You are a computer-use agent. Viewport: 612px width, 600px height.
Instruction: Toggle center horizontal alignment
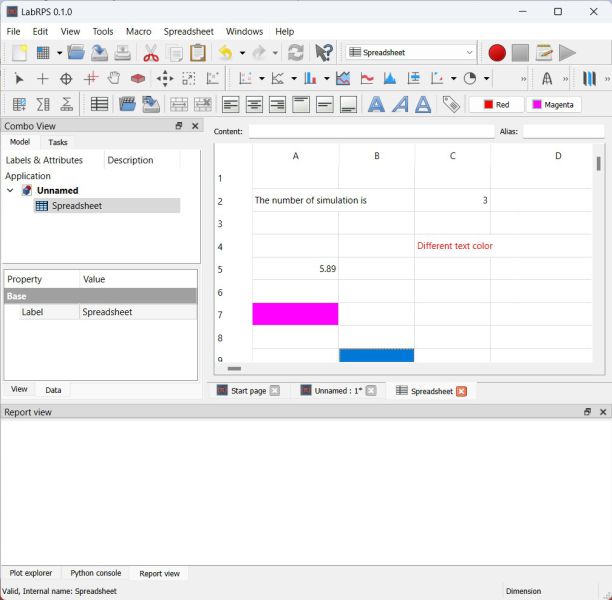254,105
